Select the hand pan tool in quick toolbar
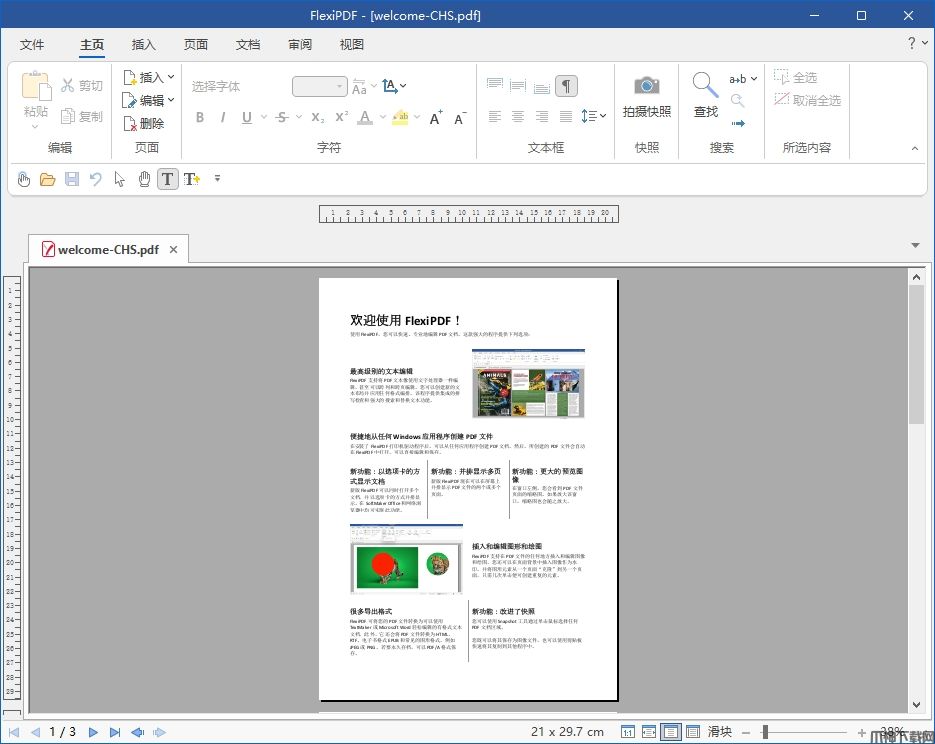This screenshot has height=744, width=935. tap(144, 179)
